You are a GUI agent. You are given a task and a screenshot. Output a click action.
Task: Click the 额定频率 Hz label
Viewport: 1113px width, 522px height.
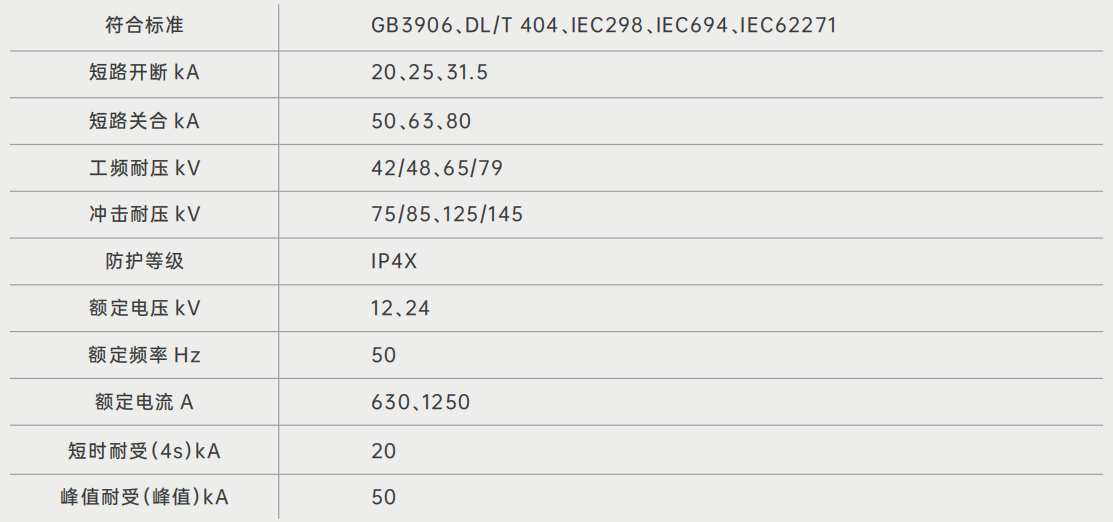pos(144,355)
